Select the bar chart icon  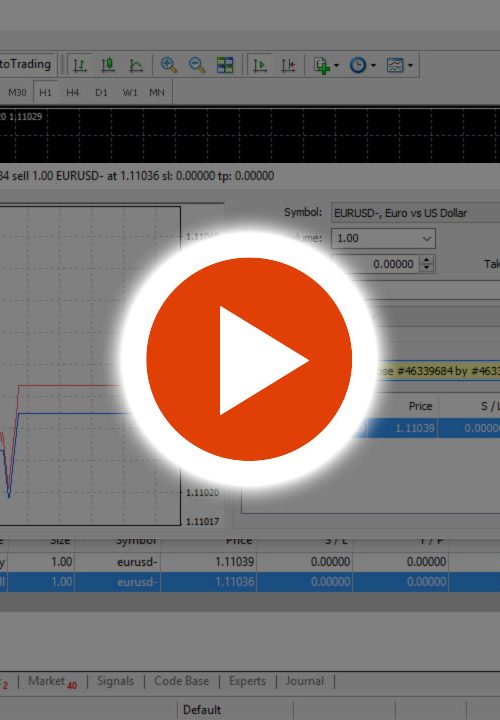[x=80, y=65]
